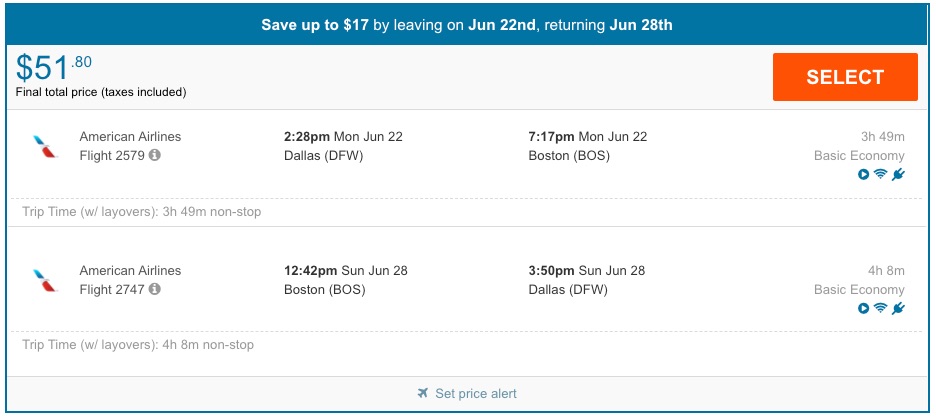This screenshot has height=417, width=936.
Task: Click entertainment play icon on outbound flight
Action: coord(863,174)
